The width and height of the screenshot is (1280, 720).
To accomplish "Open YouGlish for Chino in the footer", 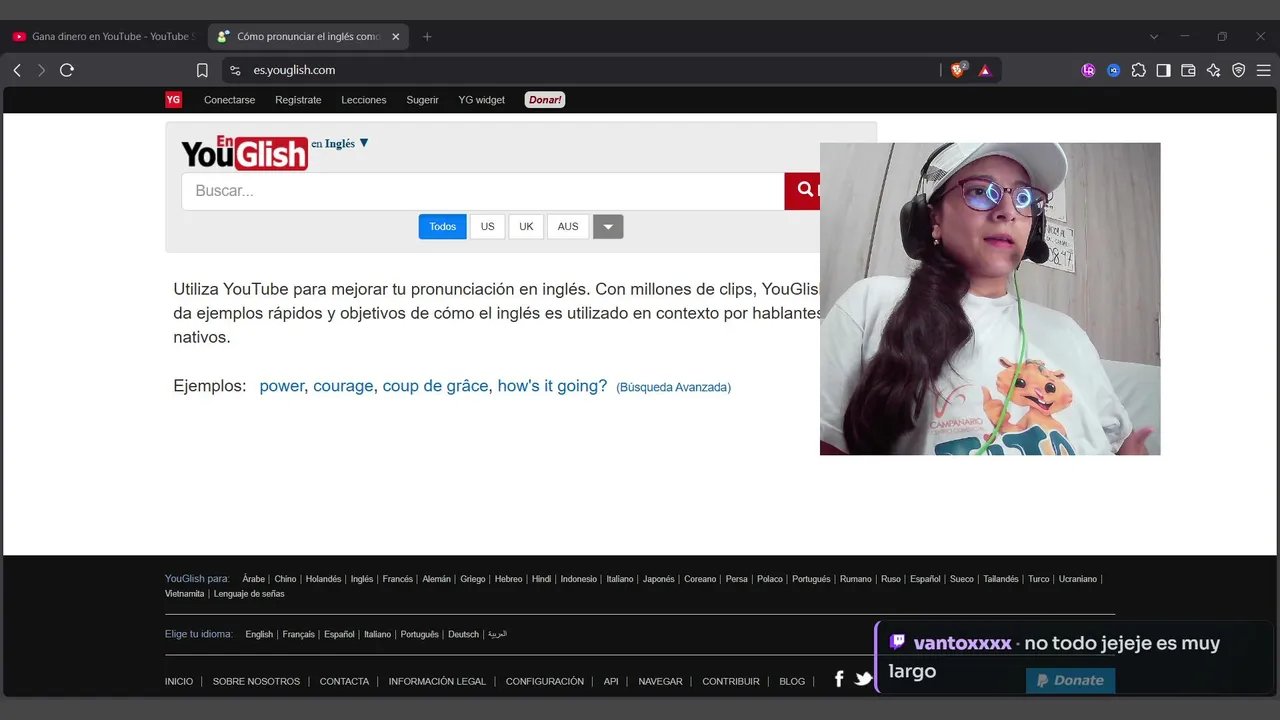I will pos(286,579).
